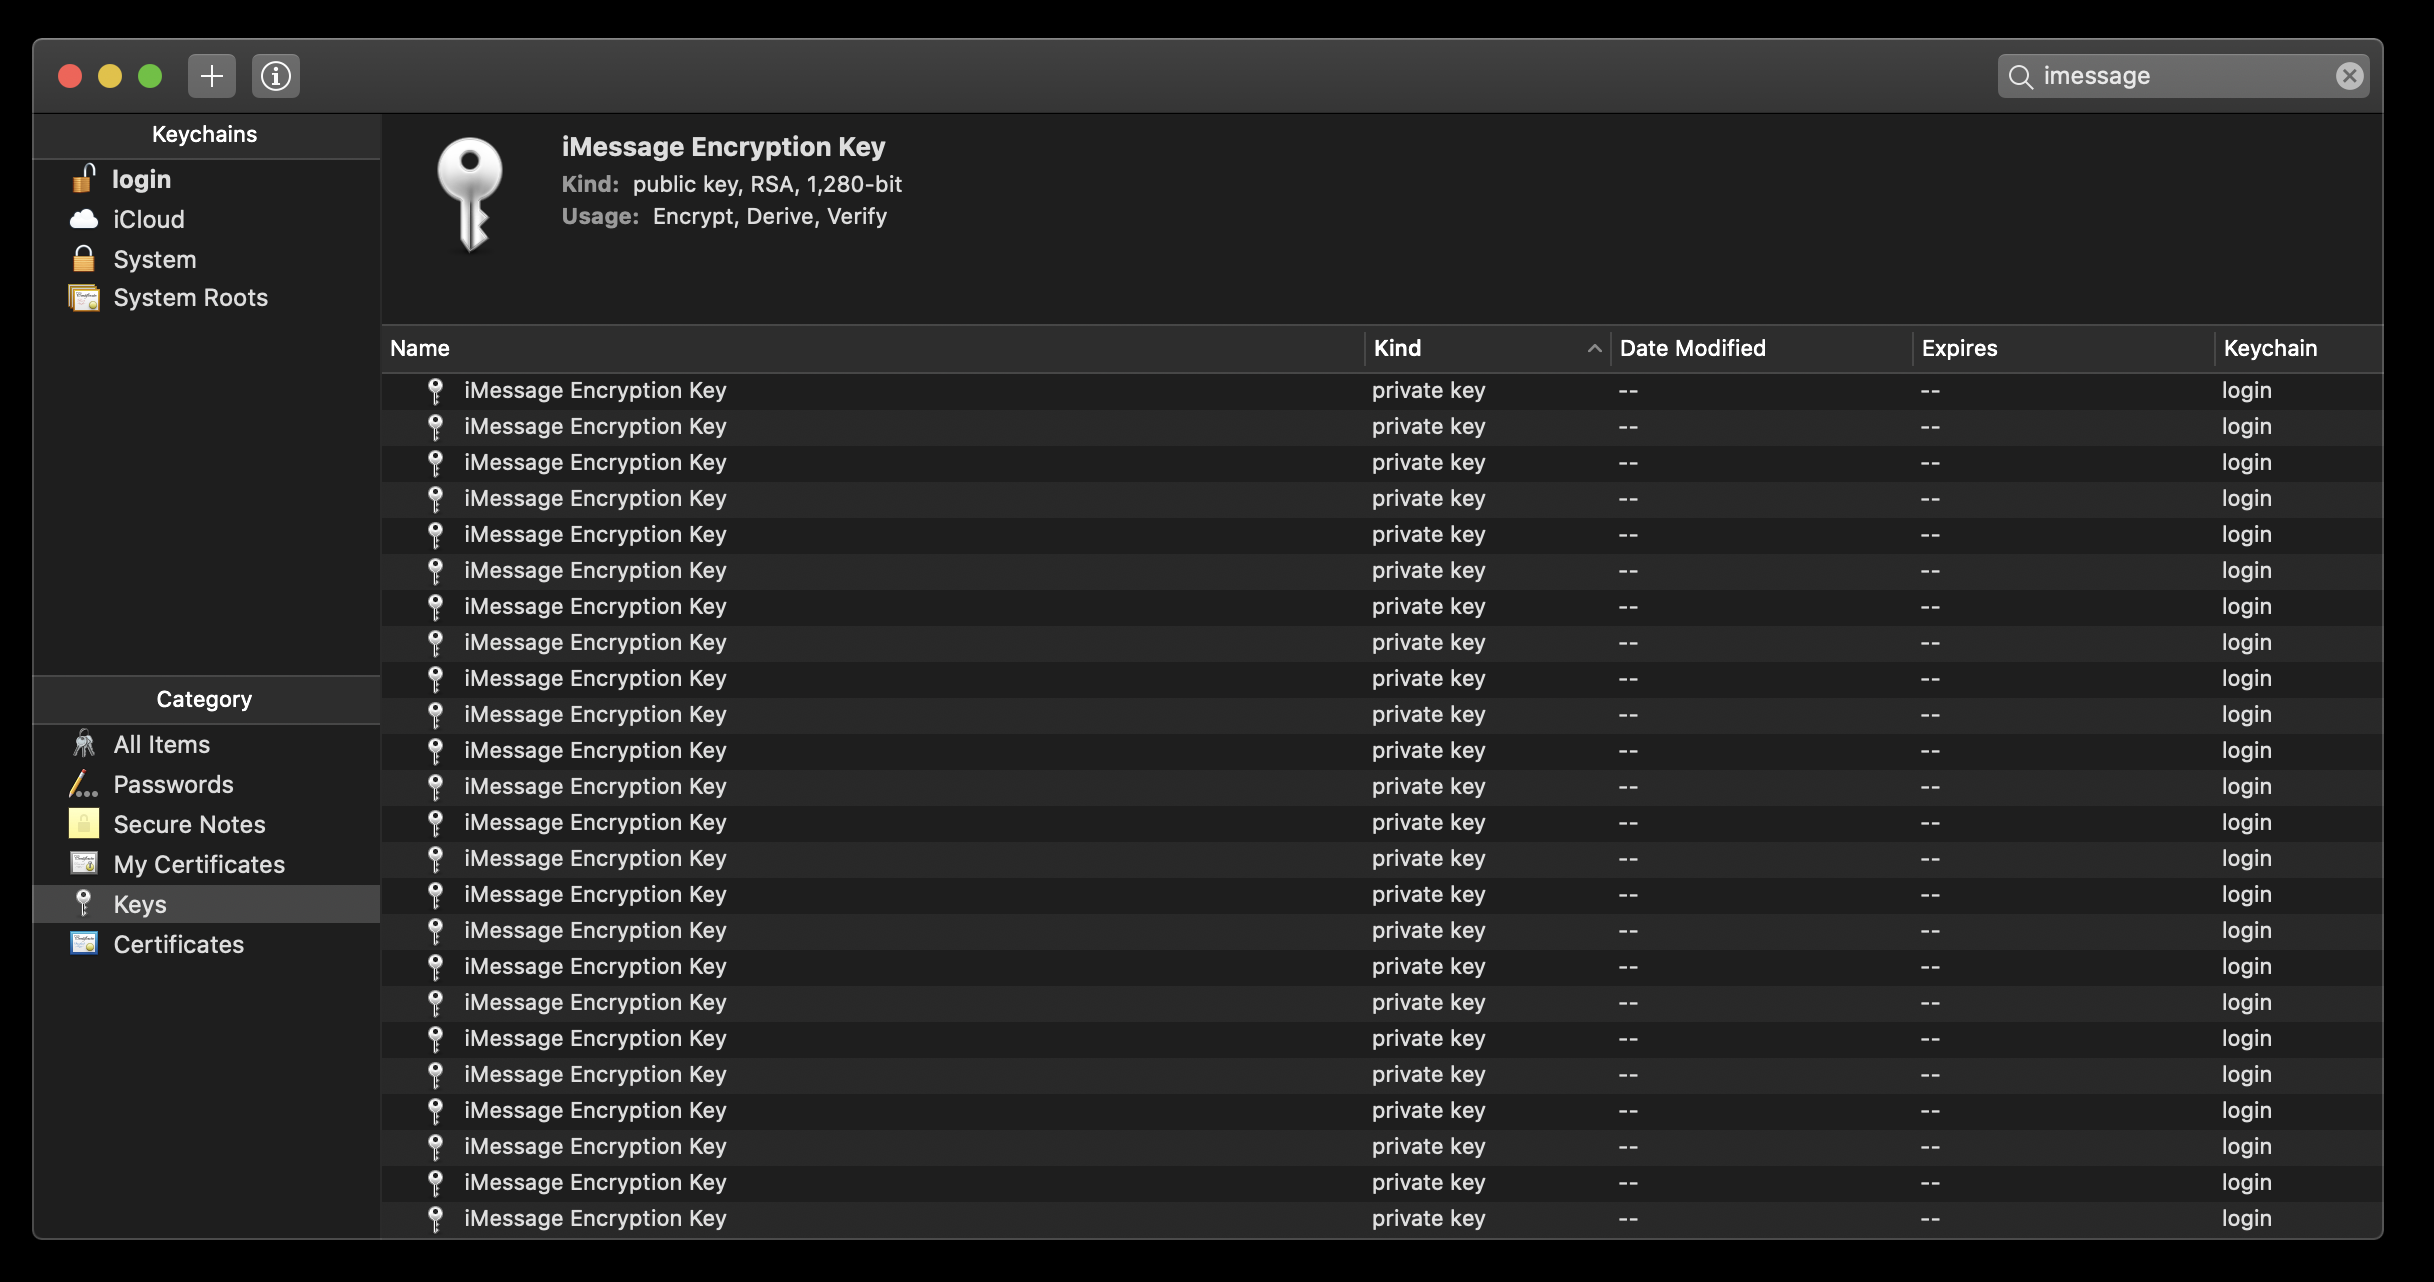Show the Passwords category

pos(207,784)
